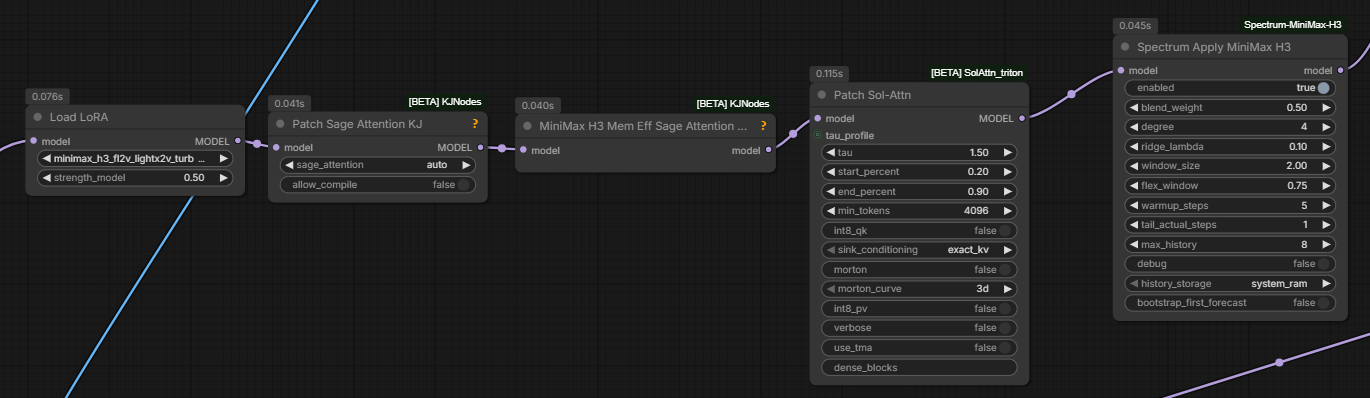Click Spectrum Apply model output socket
The image size is (1370, 398).
(1340, 71)
